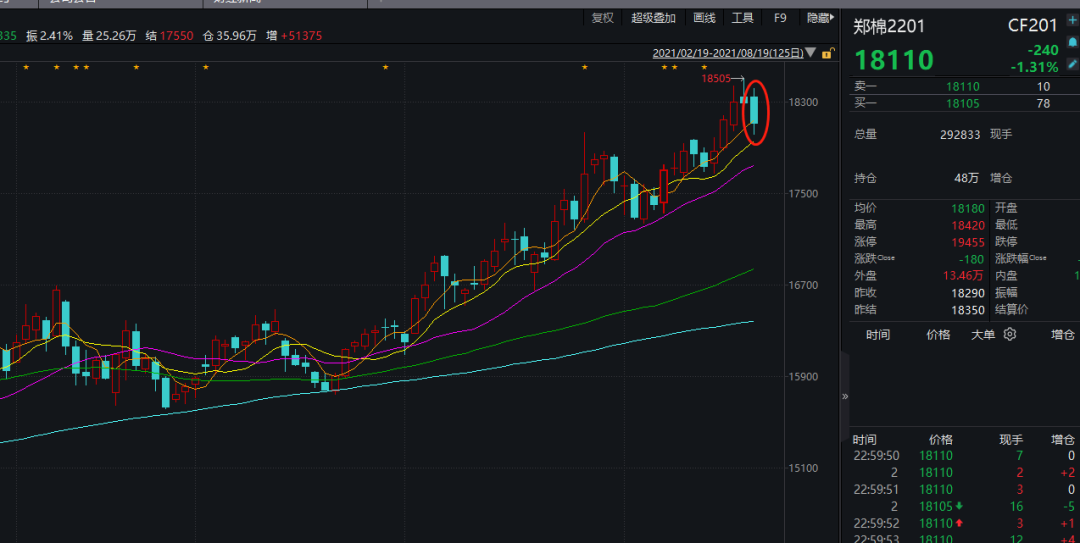This screenshot has height=543, width=1080.
Task: Click the first event star at chart left
Action: coord(25,67)
